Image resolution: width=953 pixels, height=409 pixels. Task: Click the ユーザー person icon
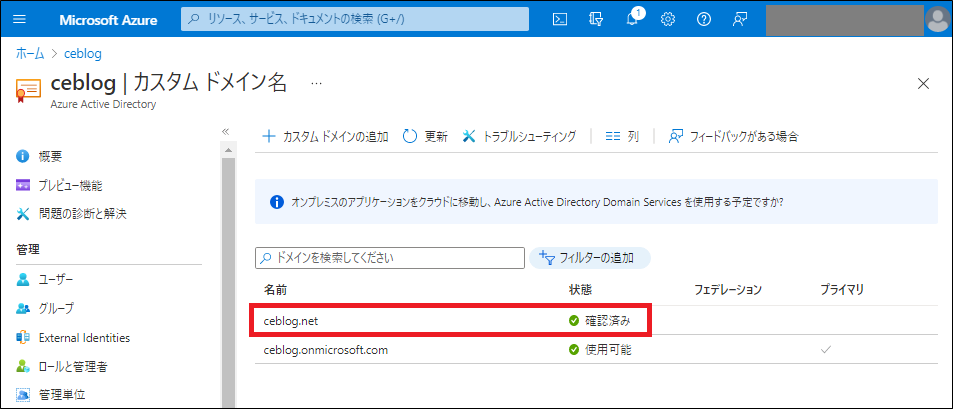(x=23, y=280)
